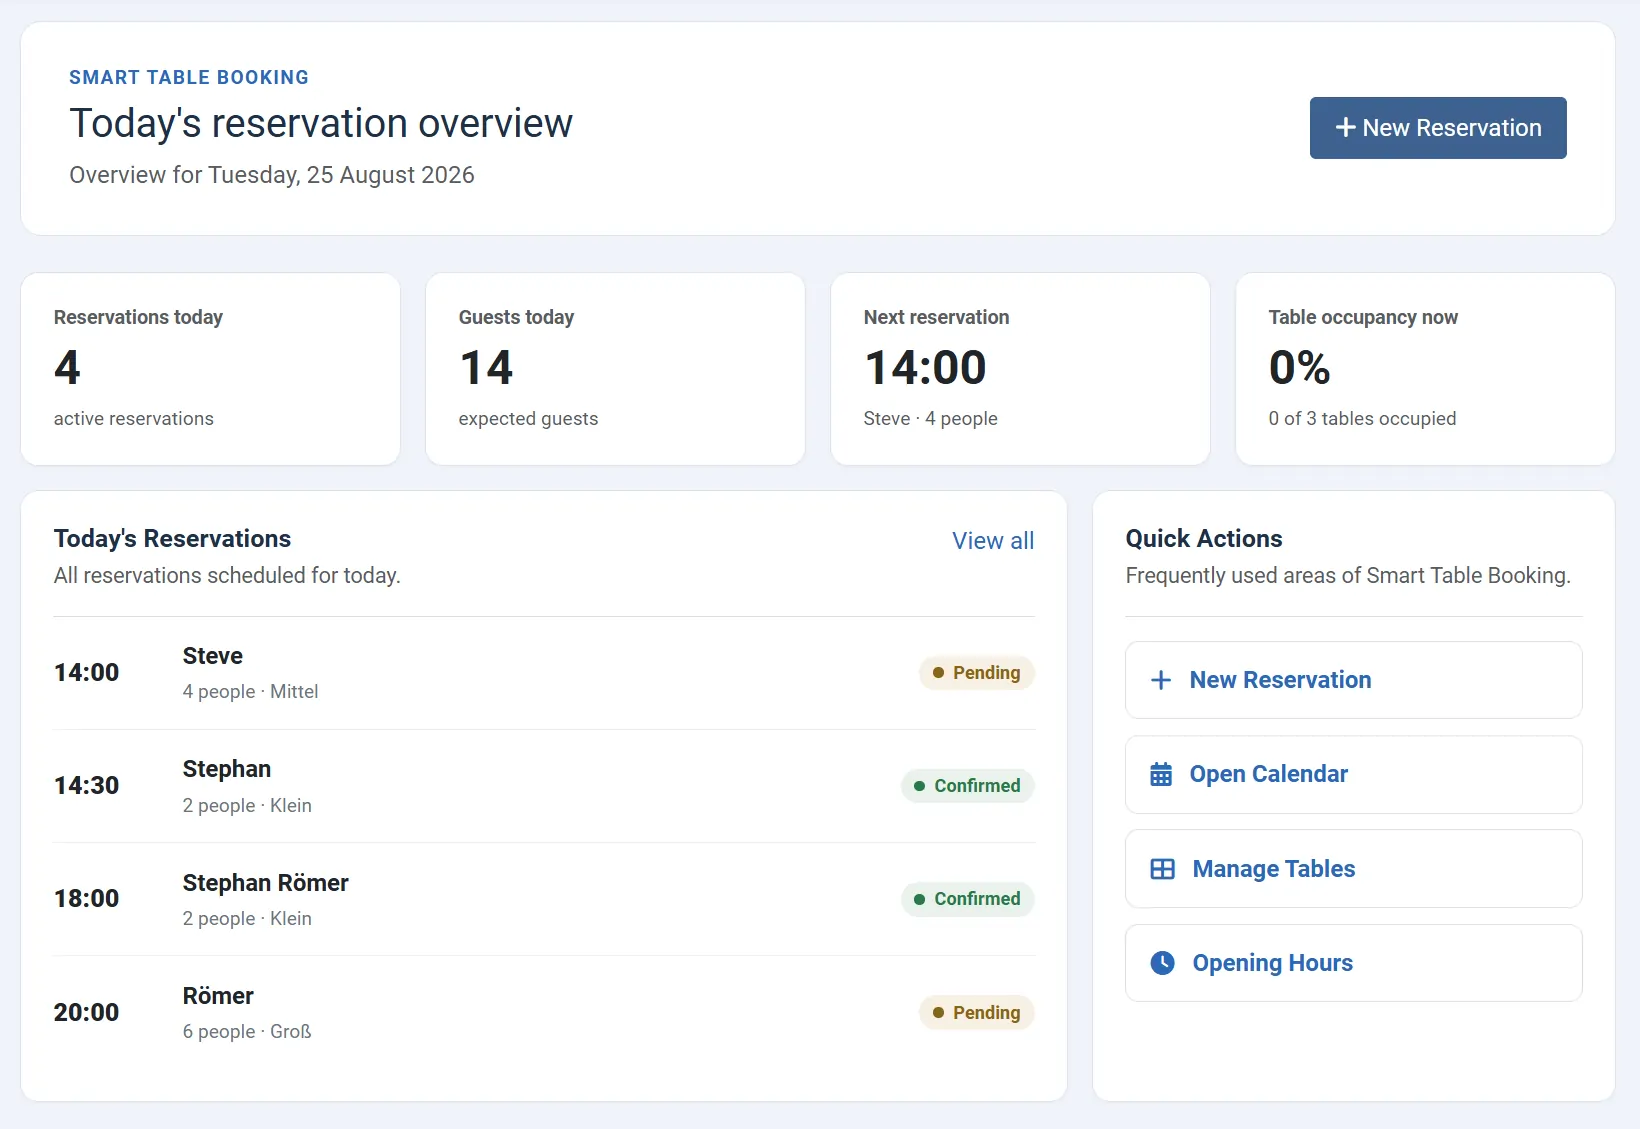1640x1129 pixels.
Task: Click 'Steve · 4 people' under Next reservation
Action: tap(931, 419)
